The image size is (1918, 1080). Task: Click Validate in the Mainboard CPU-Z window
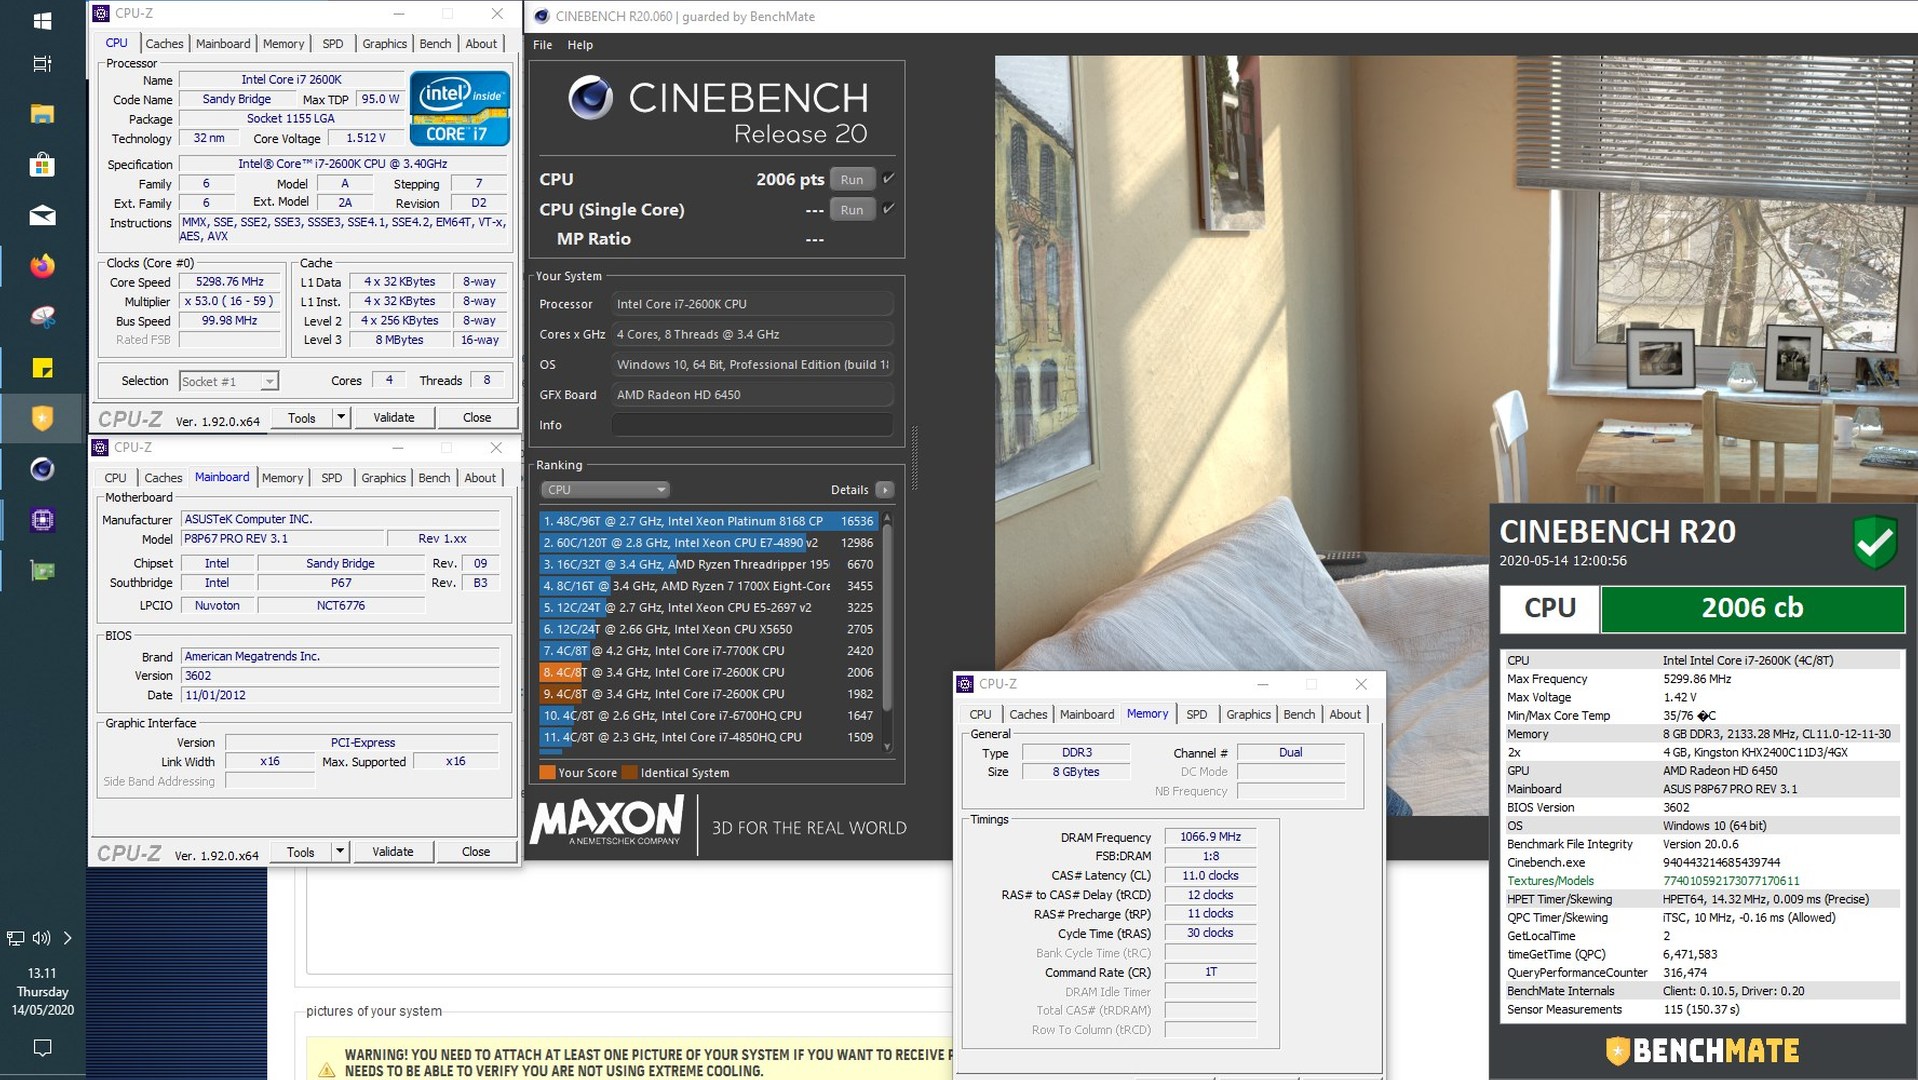[x=393, y=852]
